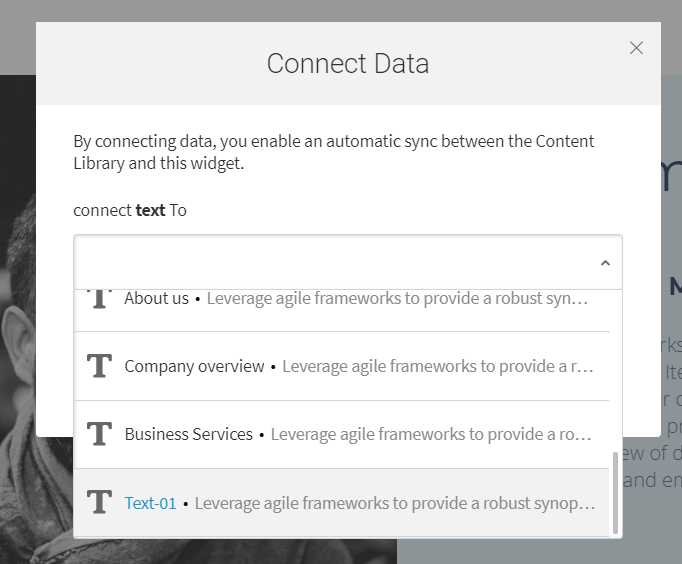Click the dialog's sync description paragraph
Viewport: 682px width, 564px height.
pos(334,152)
